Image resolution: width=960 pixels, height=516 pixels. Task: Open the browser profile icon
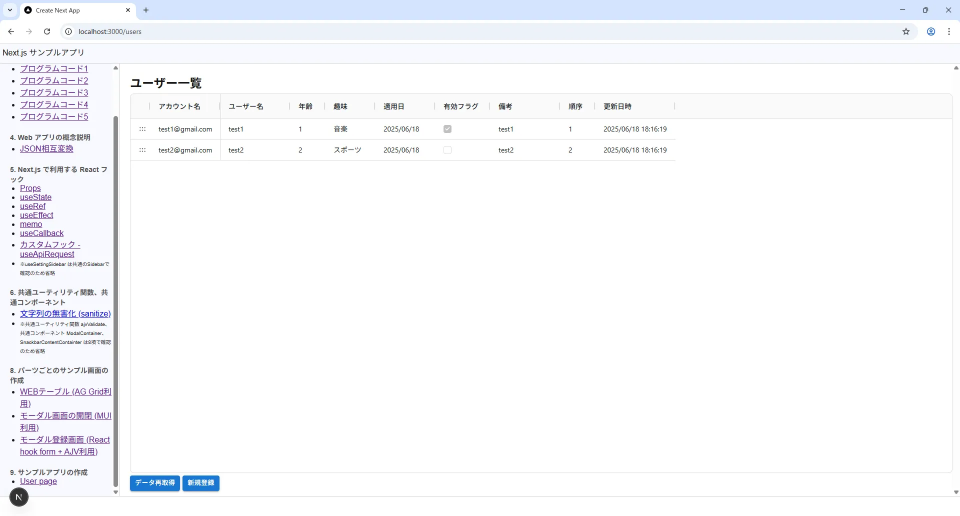(931, 31)
